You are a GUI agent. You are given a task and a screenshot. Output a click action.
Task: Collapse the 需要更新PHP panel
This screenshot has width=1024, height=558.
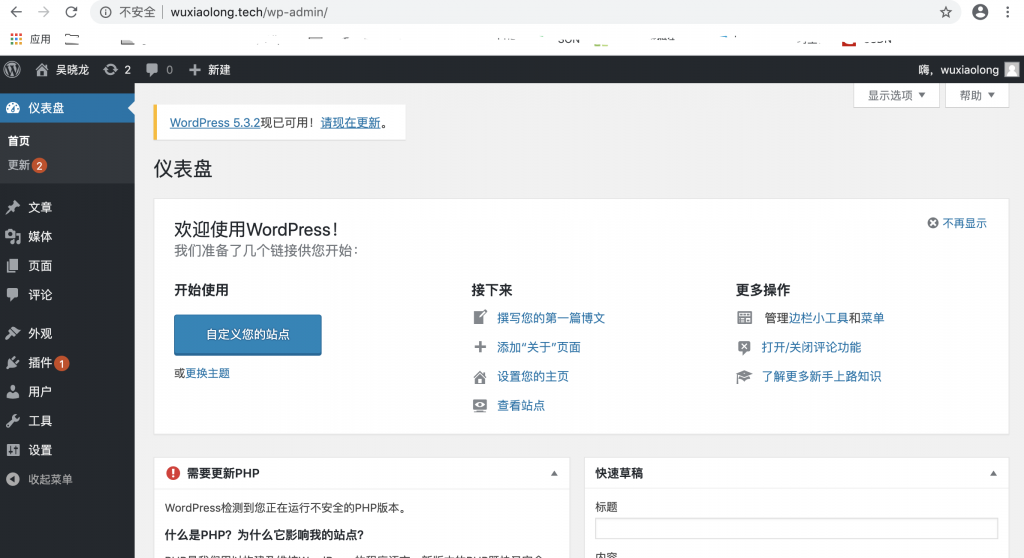554,473
